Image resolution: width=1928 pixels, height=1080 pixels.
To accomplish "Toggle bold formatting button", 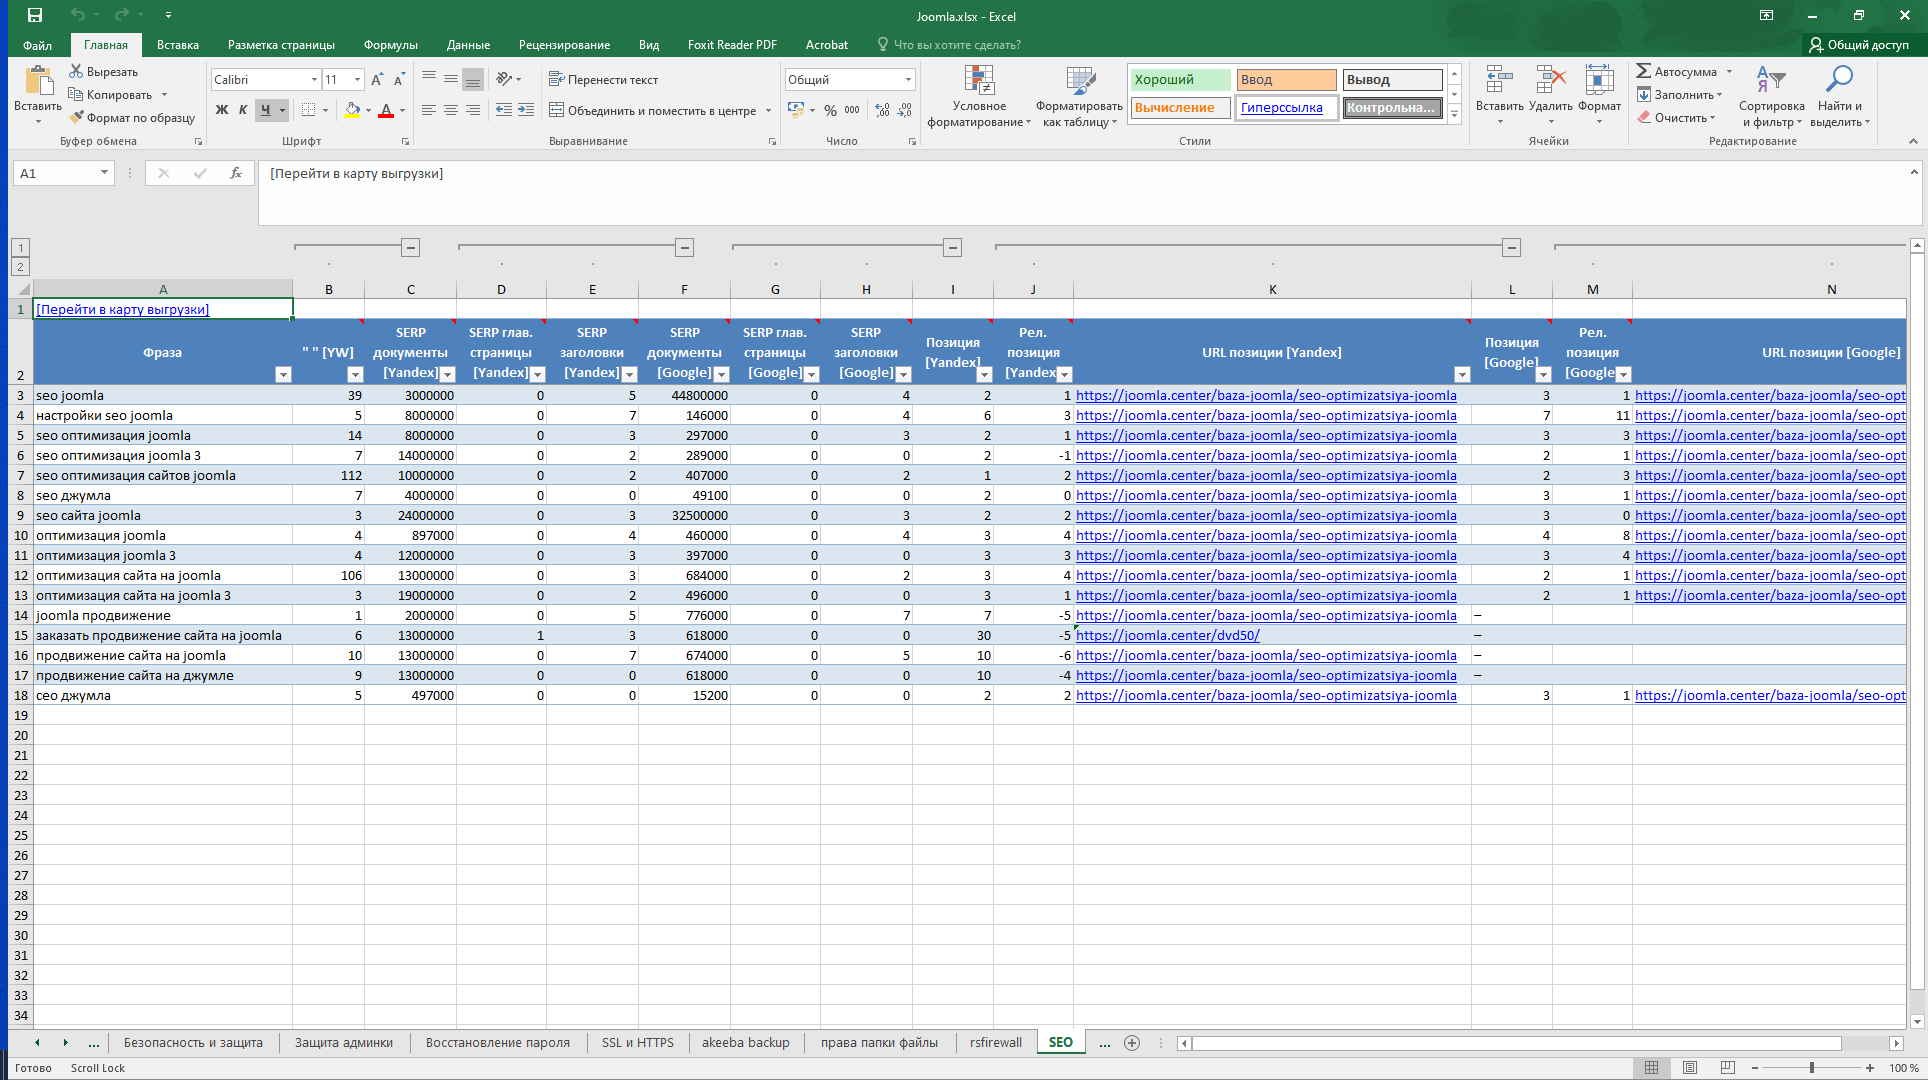I will (x=222, y=110).
